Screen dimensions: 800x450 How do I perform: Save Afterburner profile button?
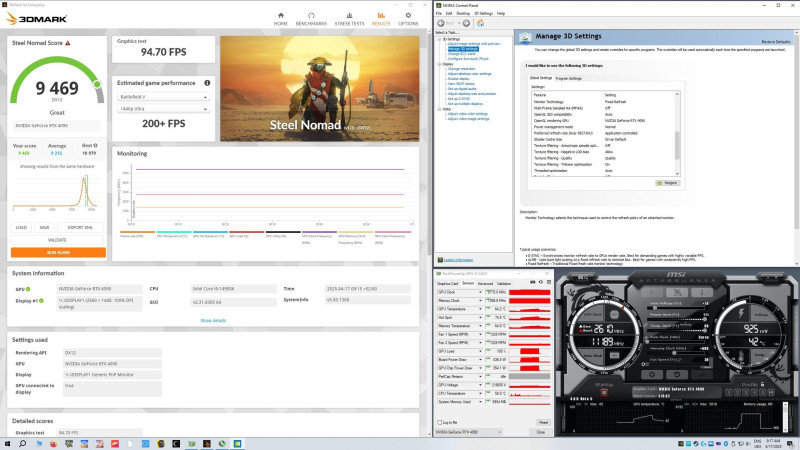coord(771,392)
